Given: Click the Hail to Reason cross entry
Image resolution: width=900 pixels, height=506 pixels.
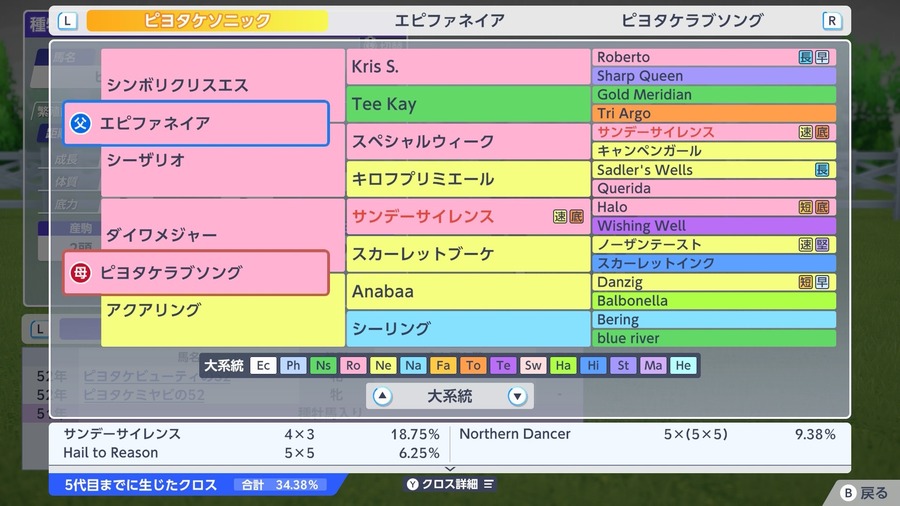Looking at the screenshot, I should pyautogui.click(x=251, y=453).
